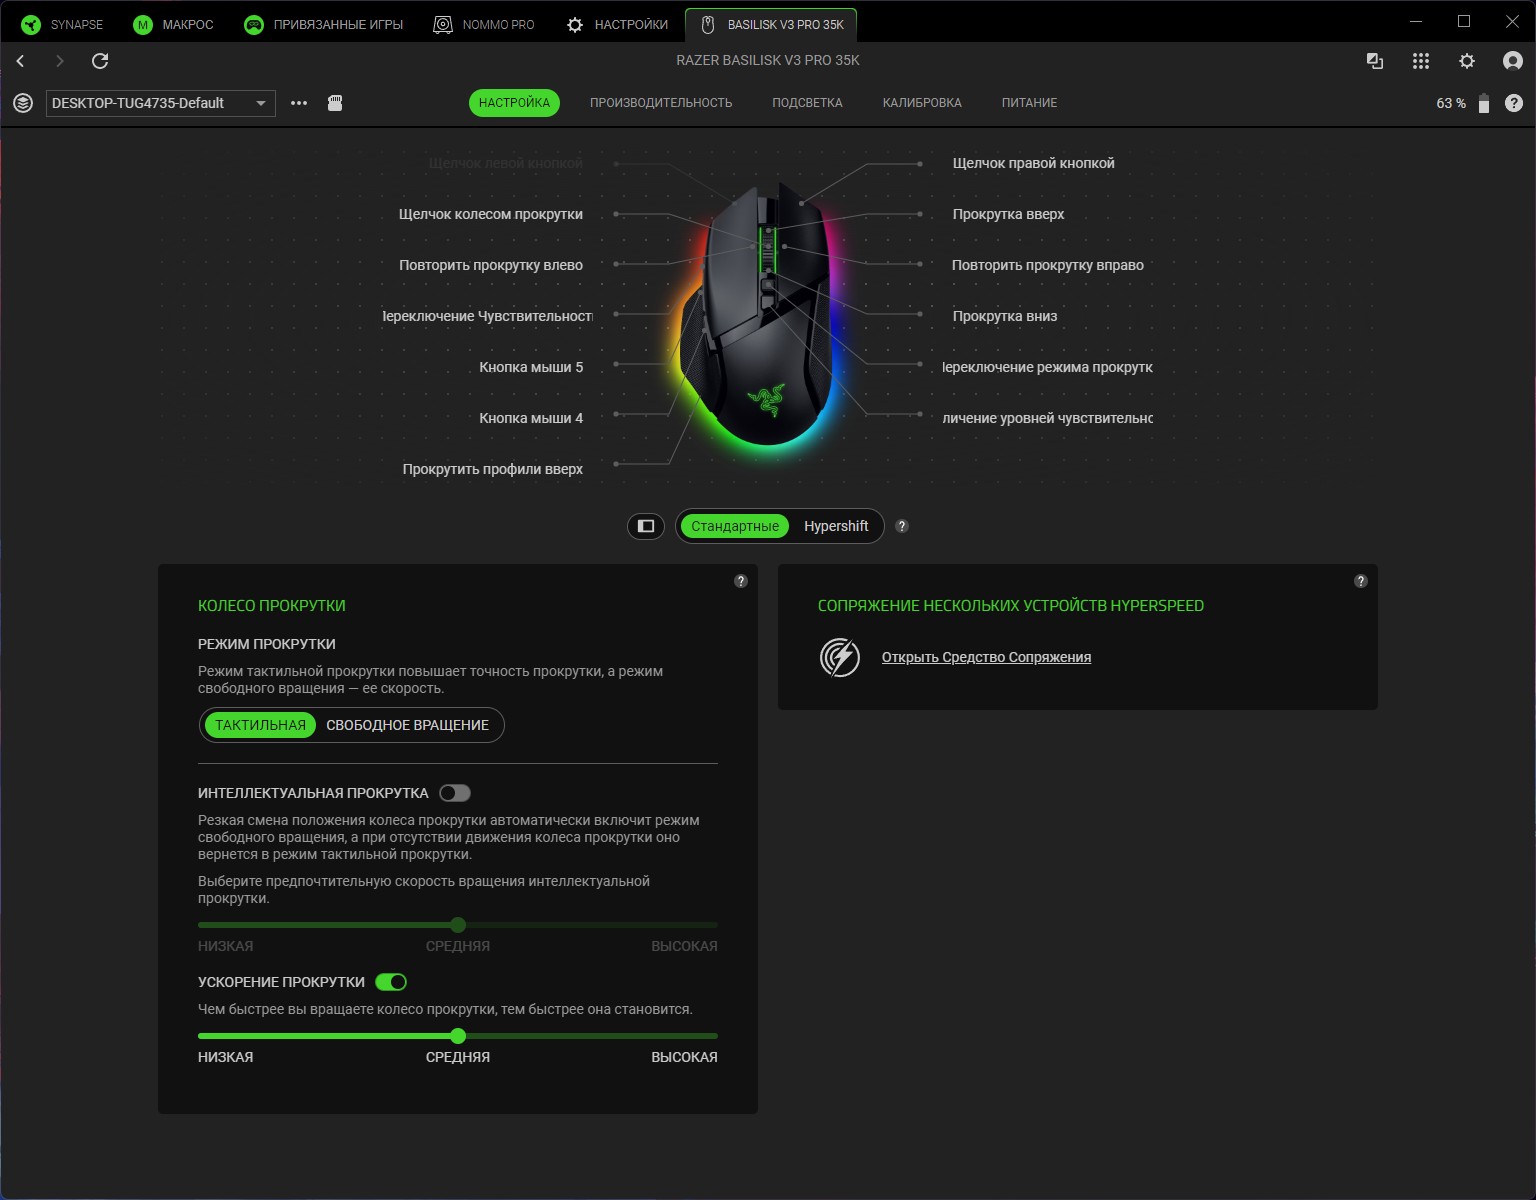Toggle the sidebar view icon button
Screen dimensions: 1536x1200
coord(646,526)
